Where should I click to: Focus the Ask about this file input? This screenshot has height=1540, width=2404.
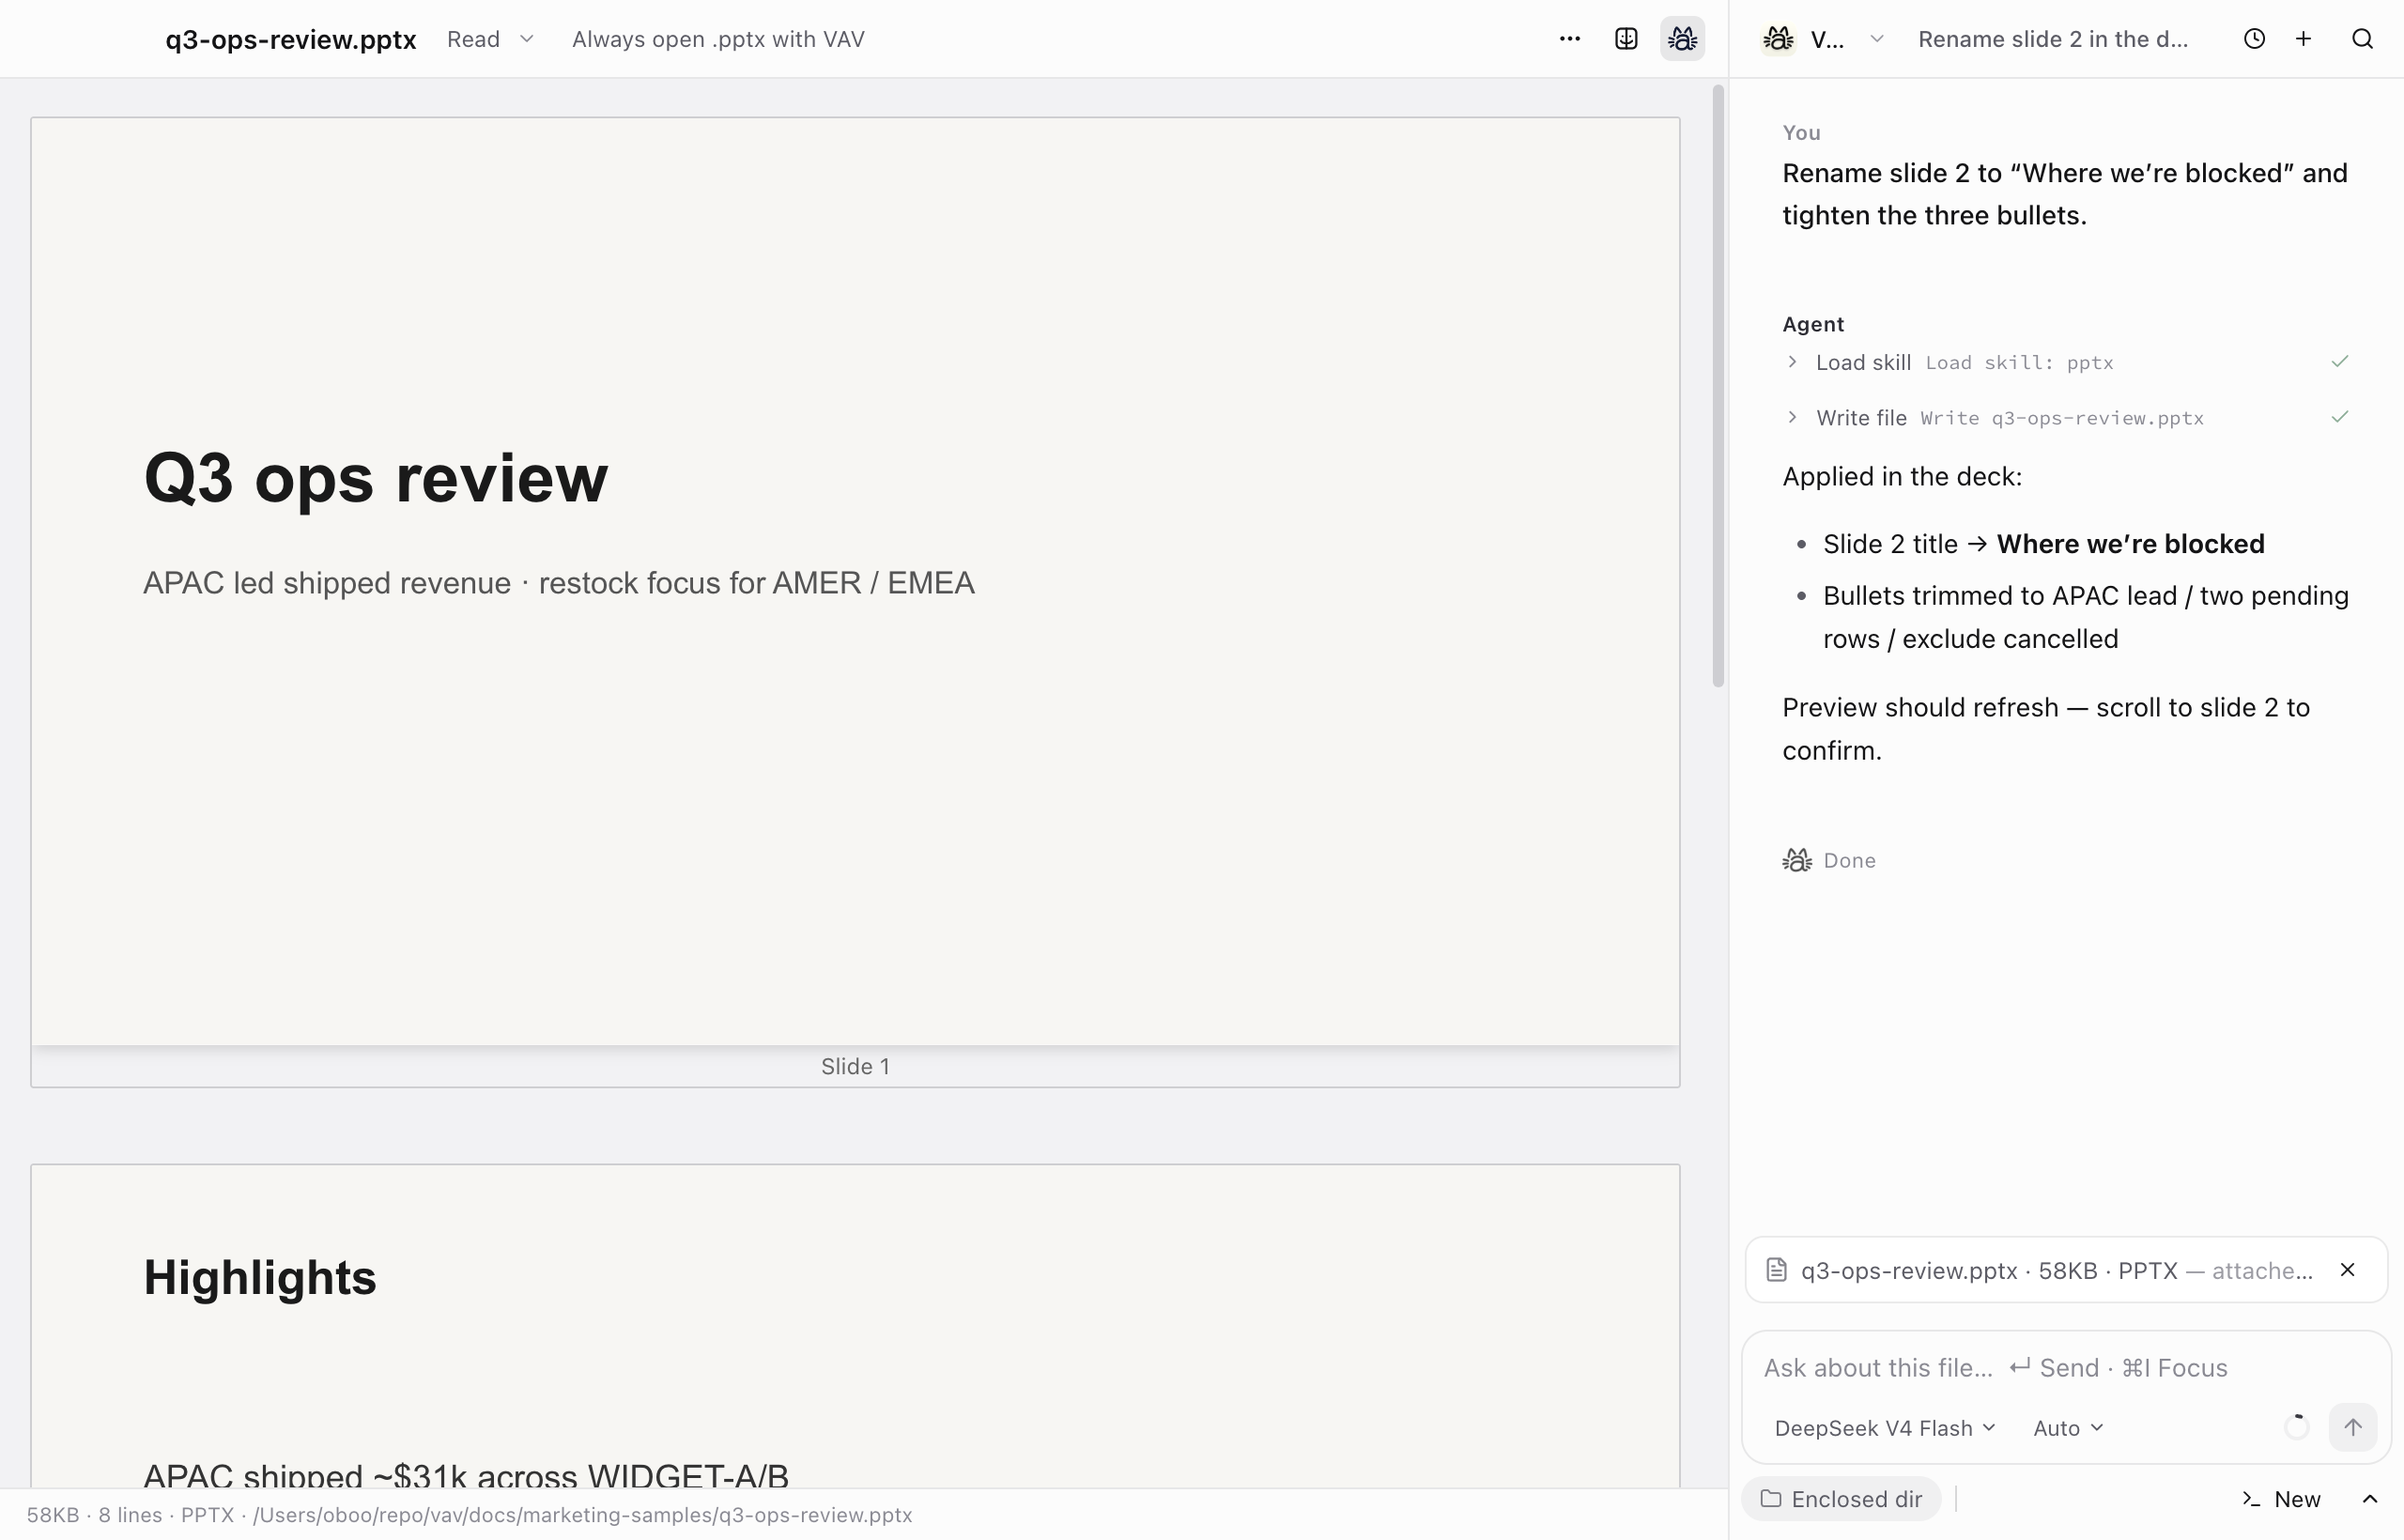tap(2066, 1368)
